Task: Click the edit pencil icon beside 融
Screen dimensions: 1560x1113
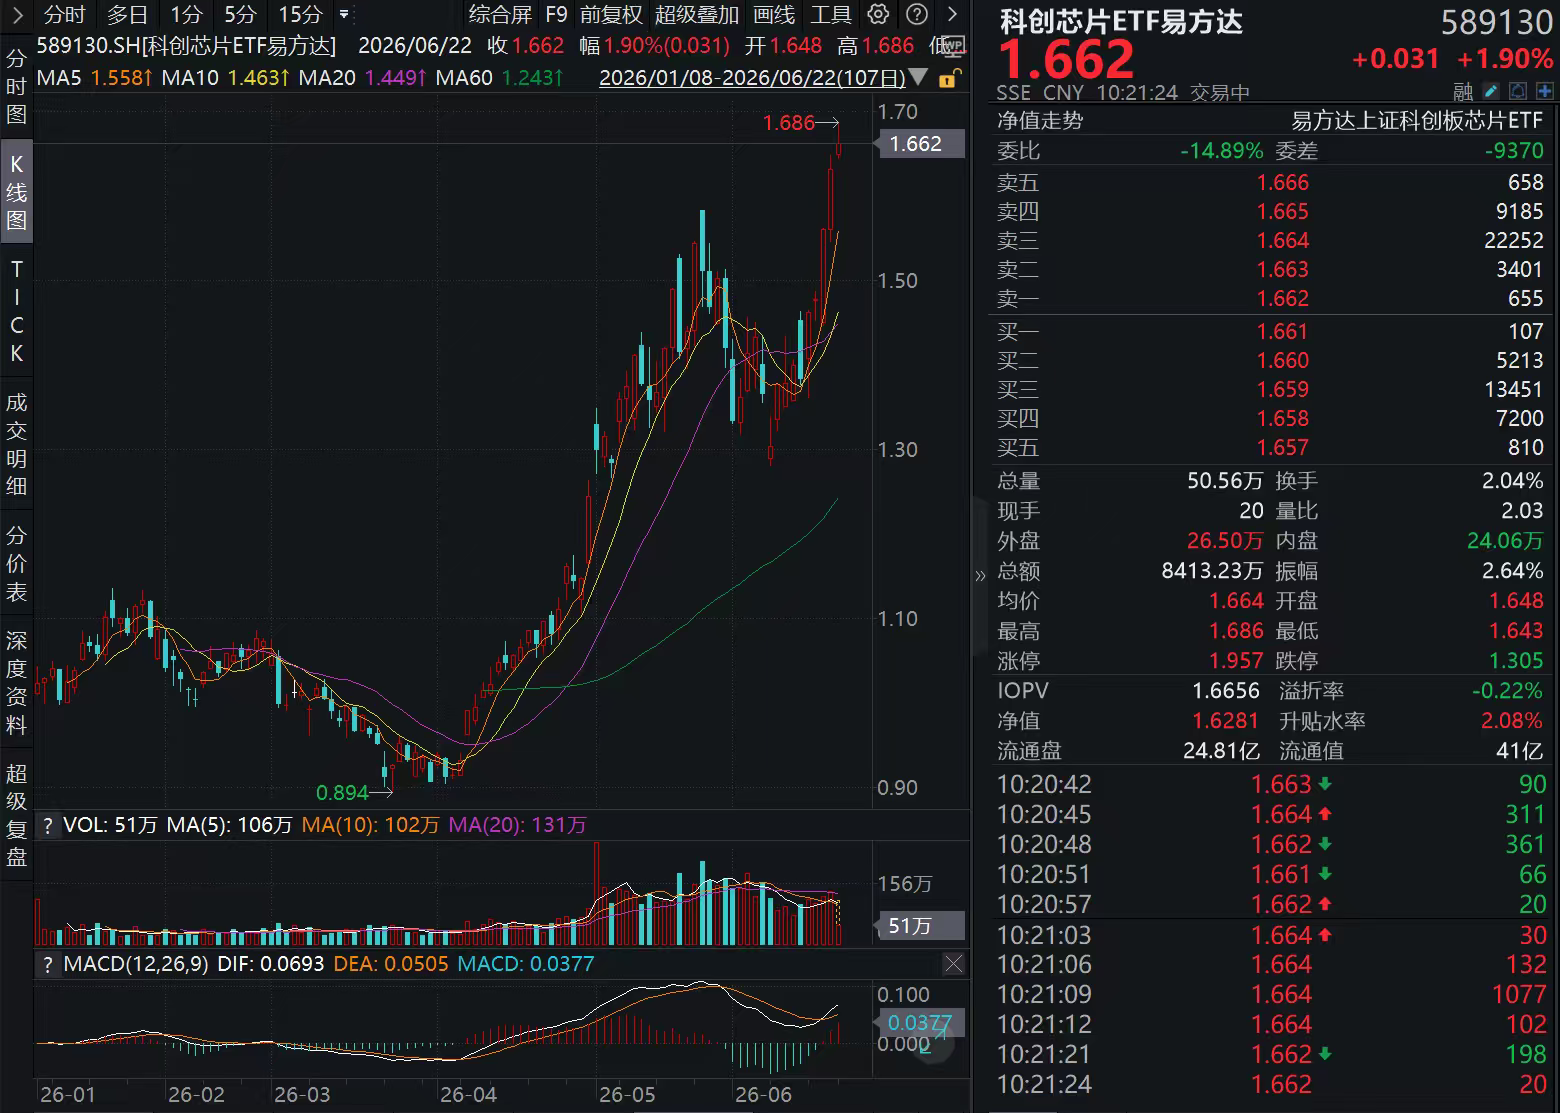Action: 1491,92
